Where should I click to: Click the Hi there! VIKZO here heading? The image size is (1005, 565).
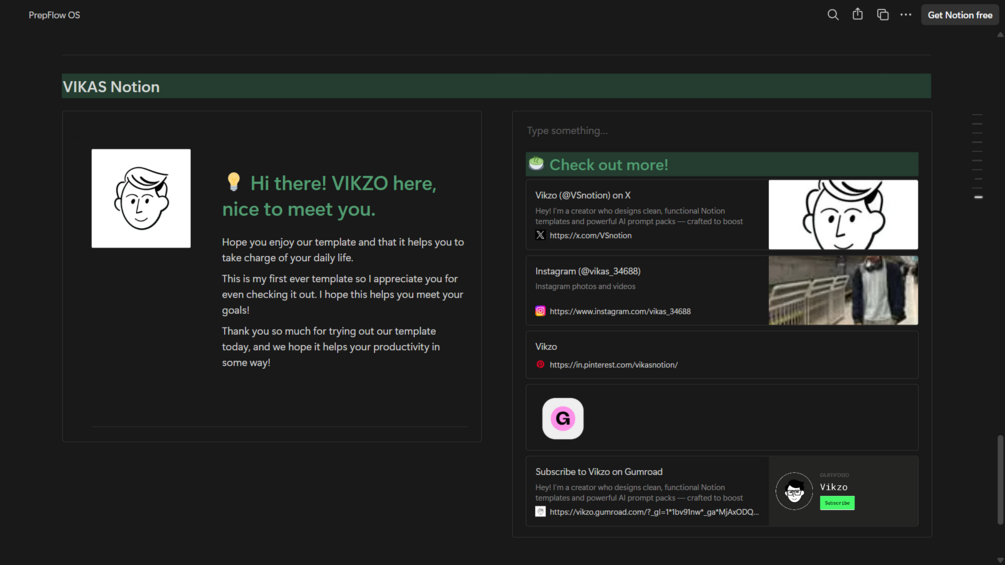point(329,196)
